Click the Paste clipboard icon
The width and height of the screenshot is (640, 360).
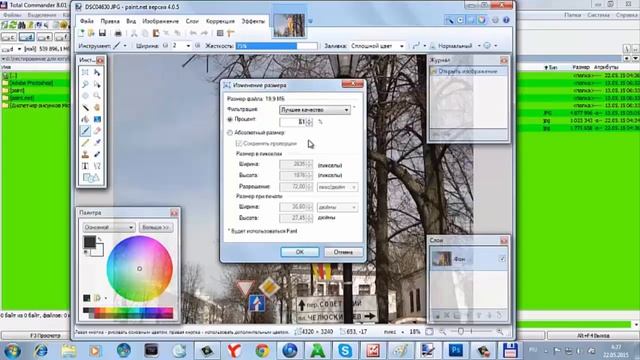pos(156,33)
